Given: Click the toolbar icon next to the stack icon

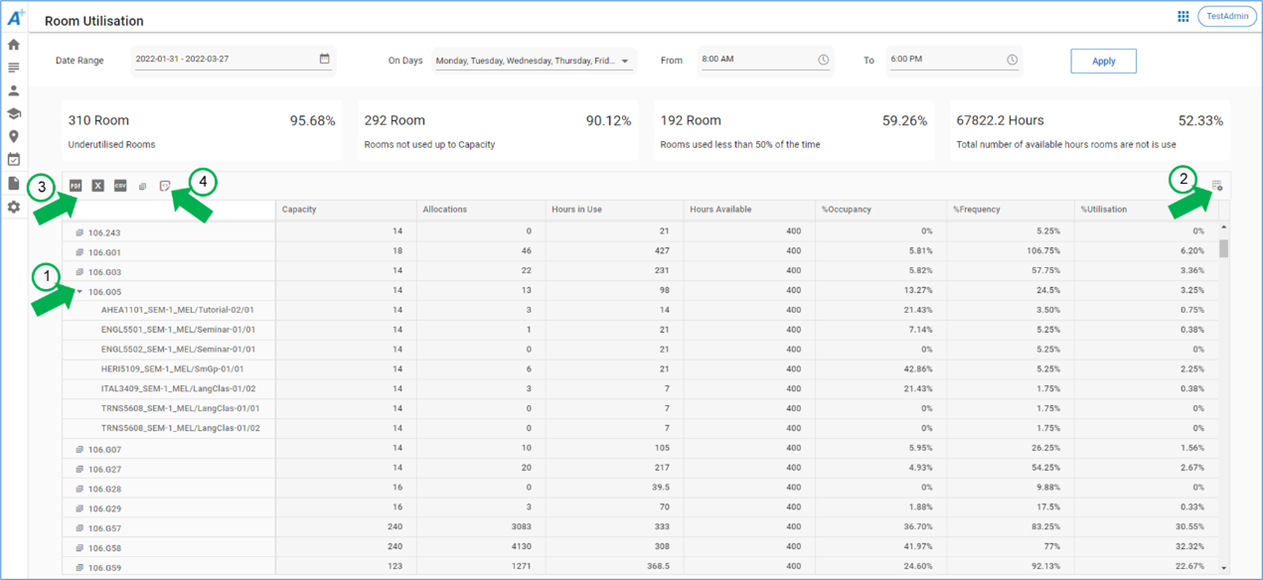Looking at the screenshot, I should (164, 186).
